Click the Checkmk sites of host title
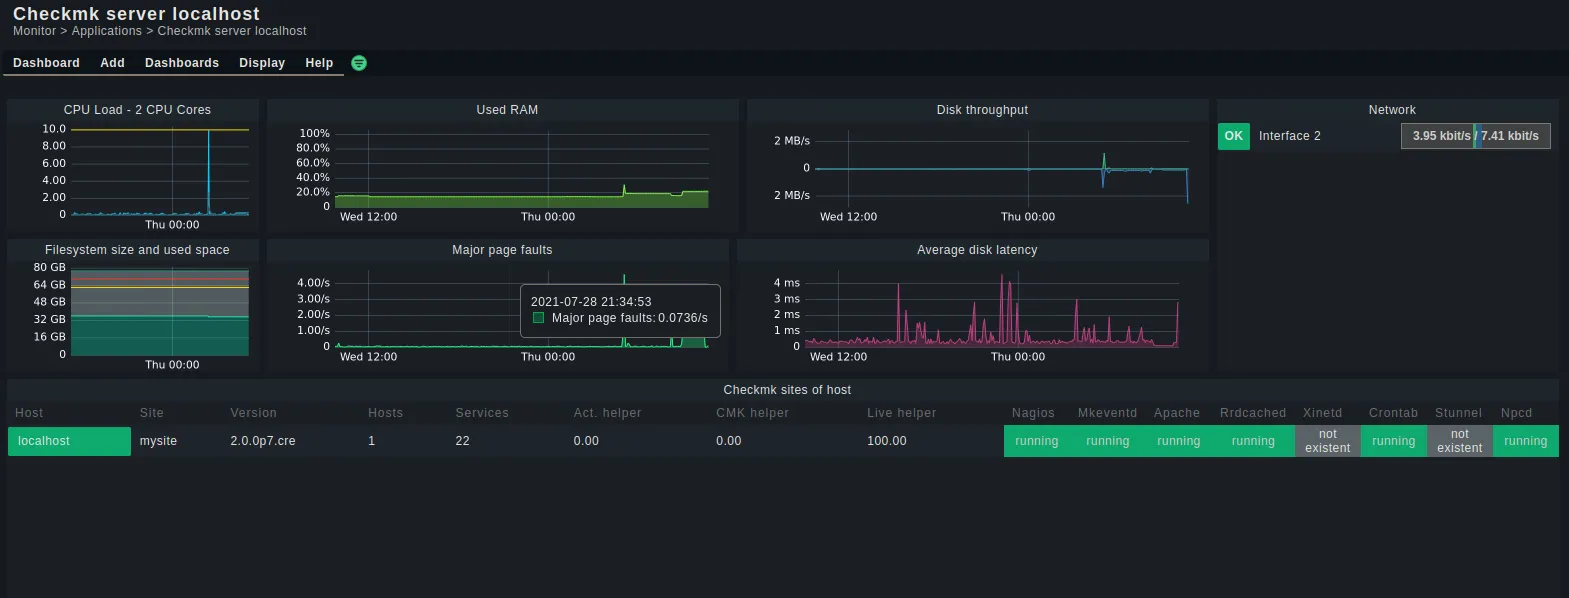1569x598 pixels. click(x=787, y=390)
